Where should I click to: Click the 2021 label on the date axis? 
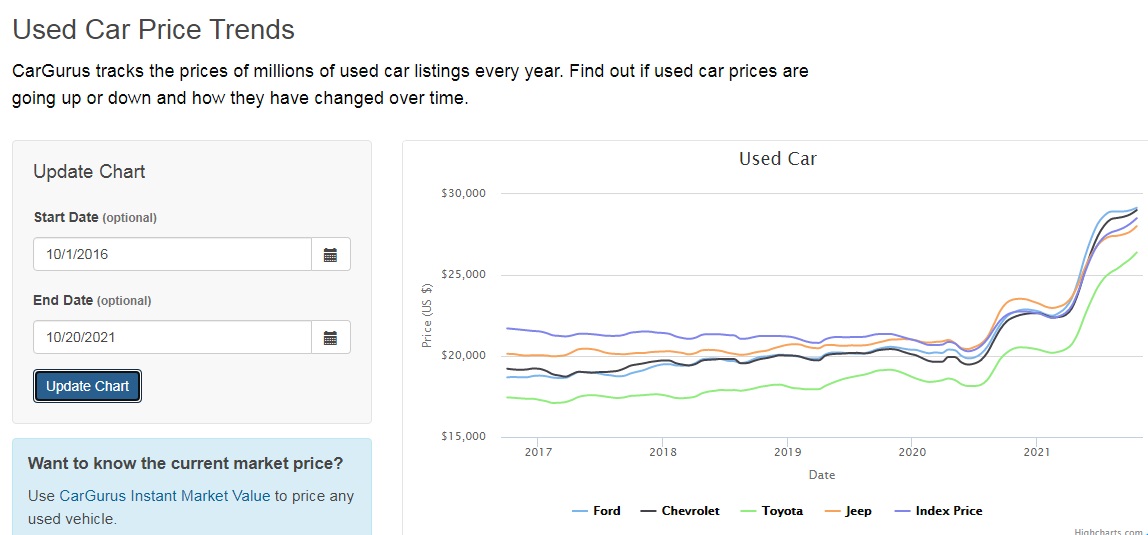point(1036,453)
